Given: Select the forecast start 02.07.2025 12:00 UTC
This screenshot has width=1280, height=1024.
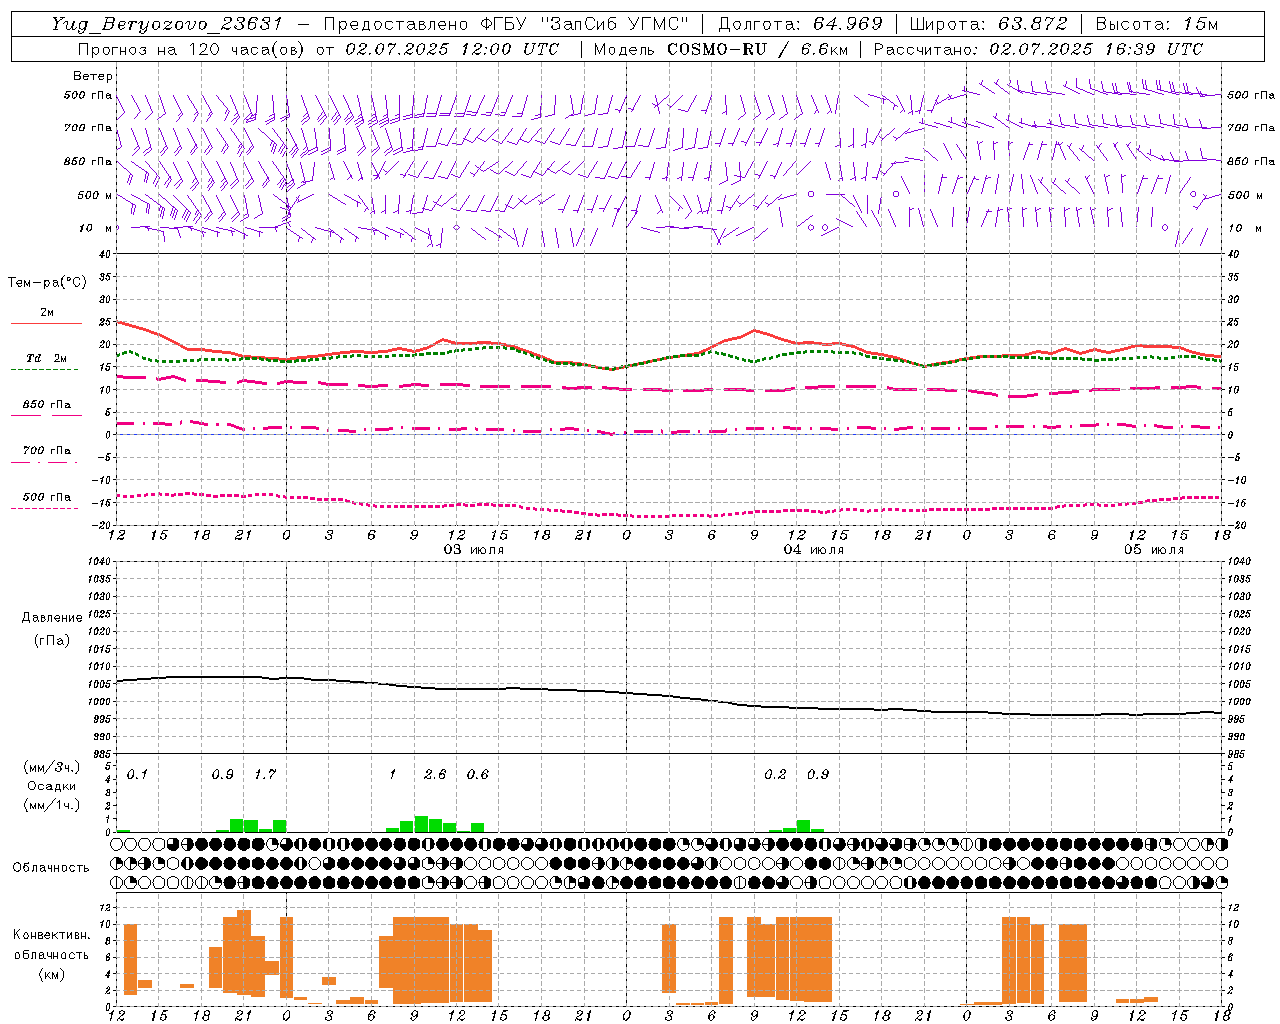Looking at the screenshot, I should point(452,48).
